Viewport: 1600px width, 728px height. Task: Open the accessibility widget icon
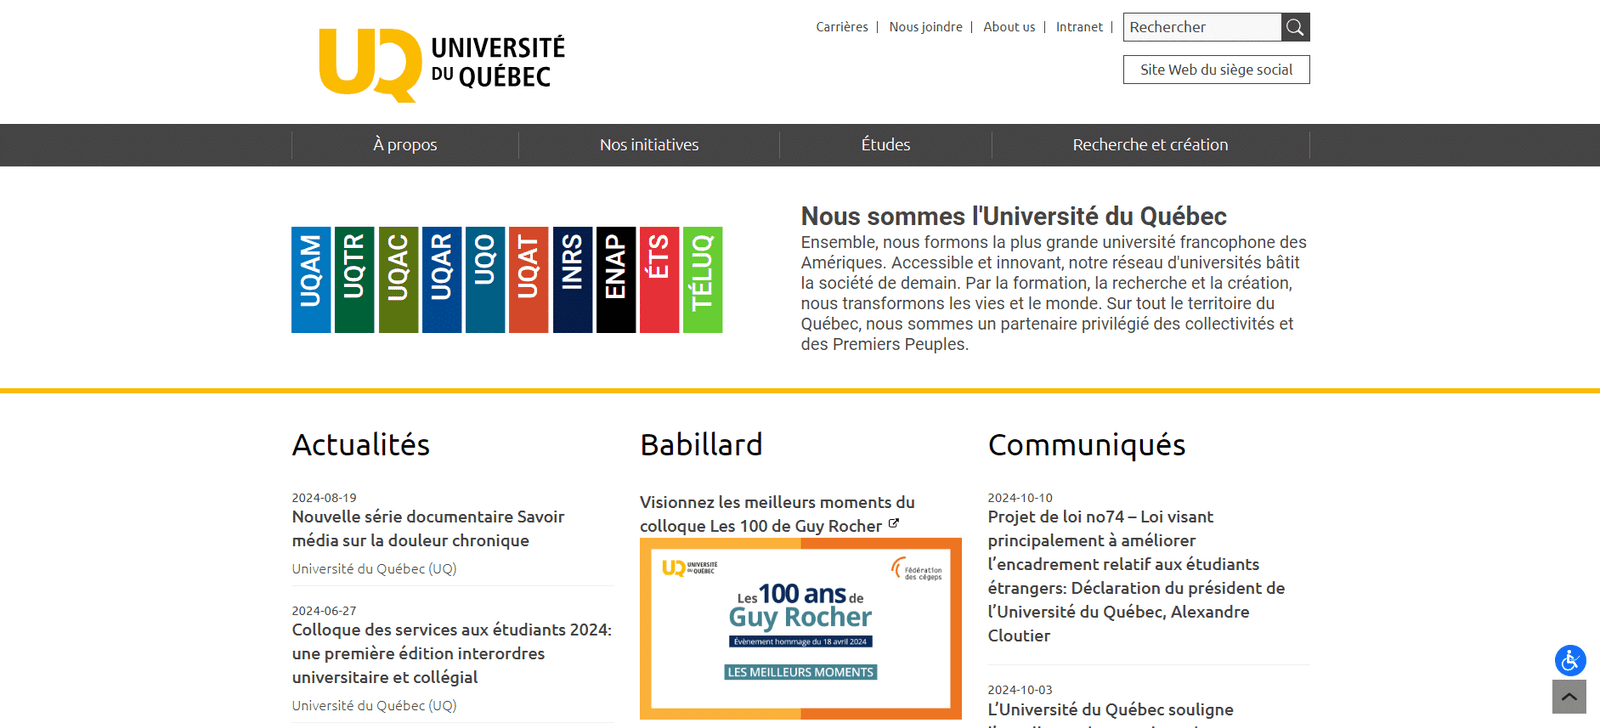[x=1570, y=660]
